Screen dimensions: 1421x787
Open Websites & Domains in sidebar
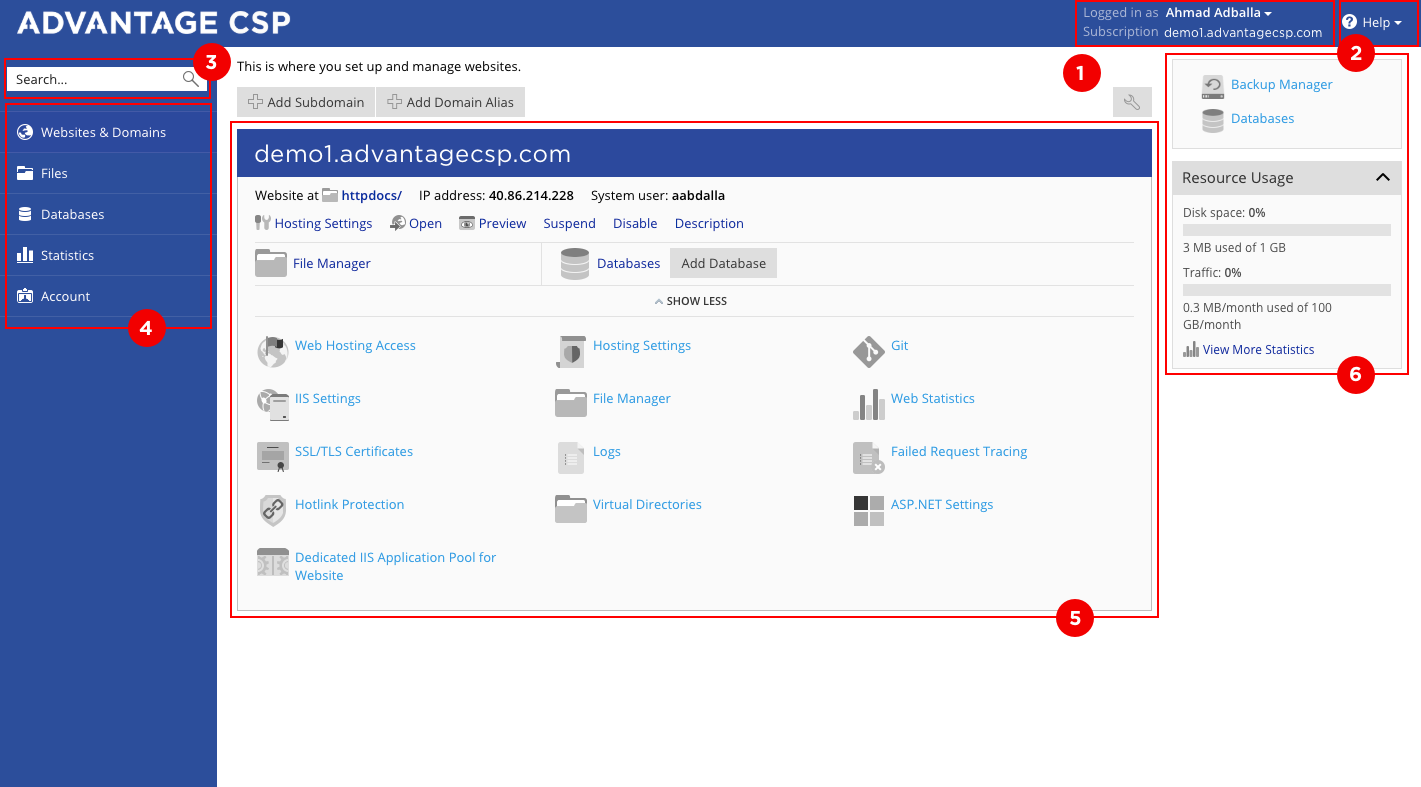pos(108,132)
